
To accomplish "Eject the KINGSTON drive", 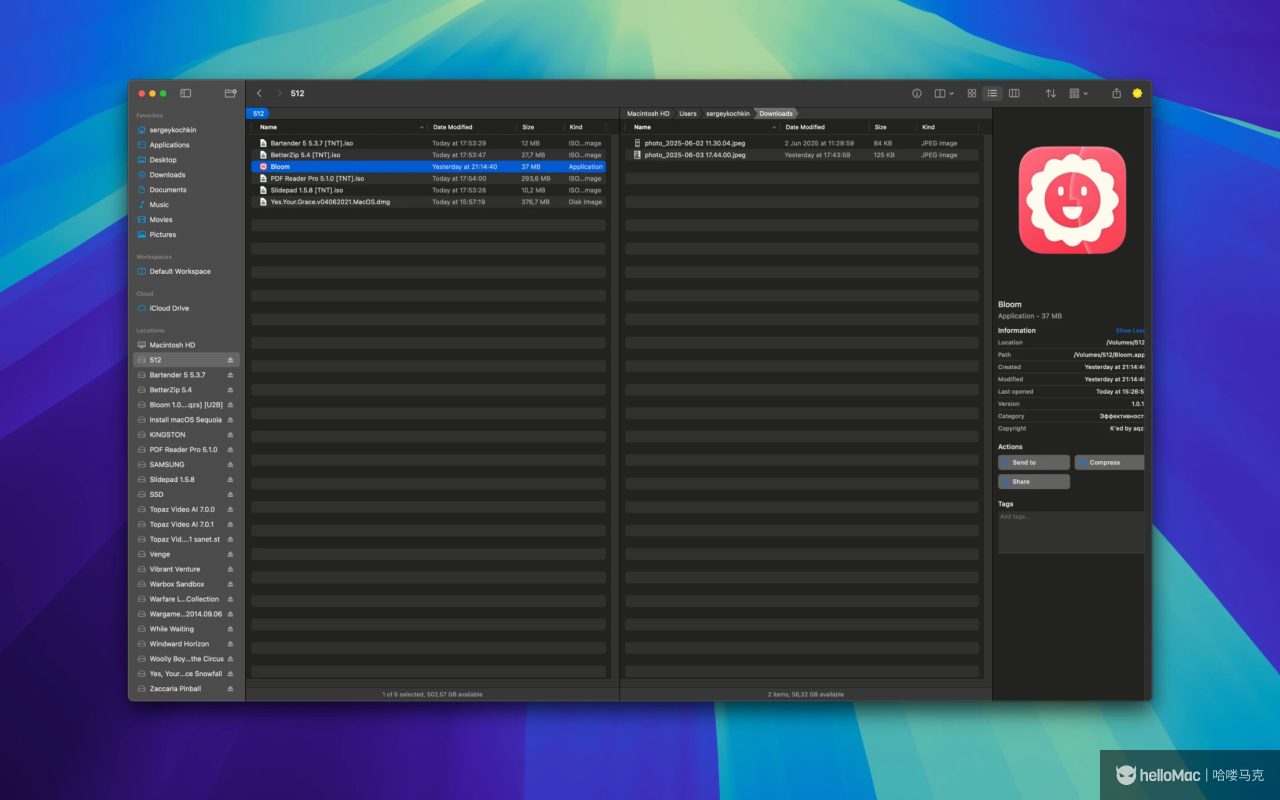I will point(230,435).
